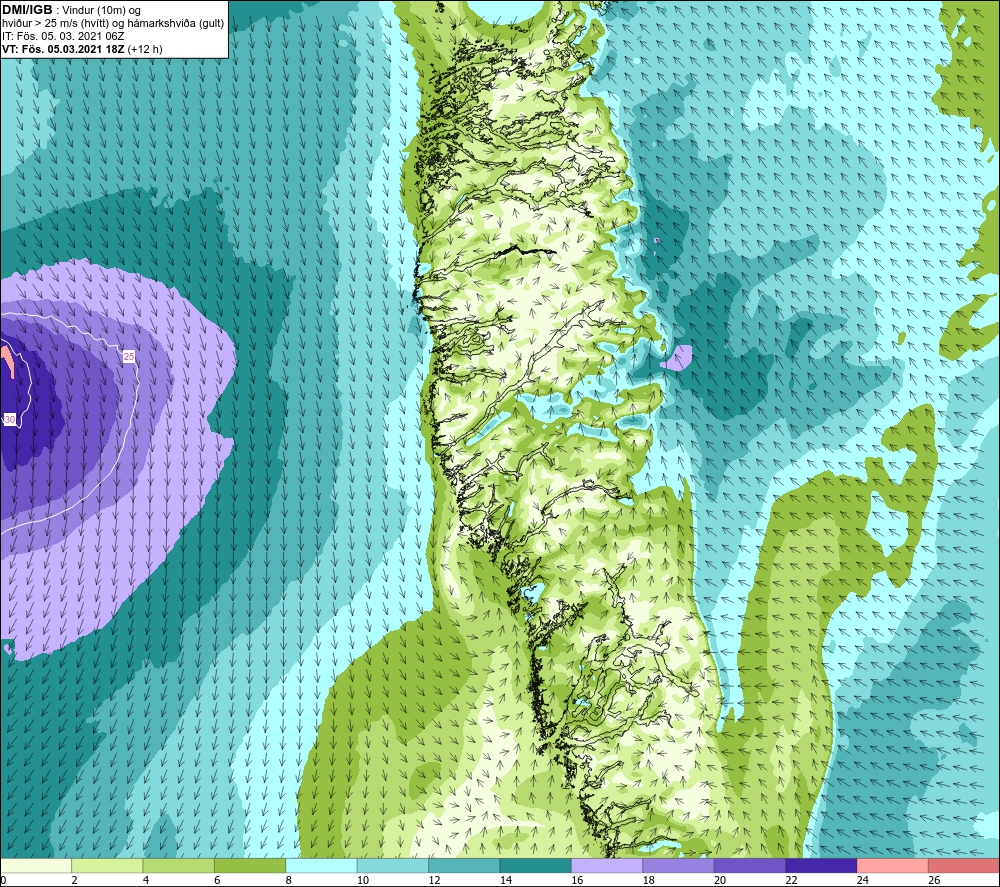Pick the 20–22 m/s purple legend swatch
1000x887 pixels.
750,865
